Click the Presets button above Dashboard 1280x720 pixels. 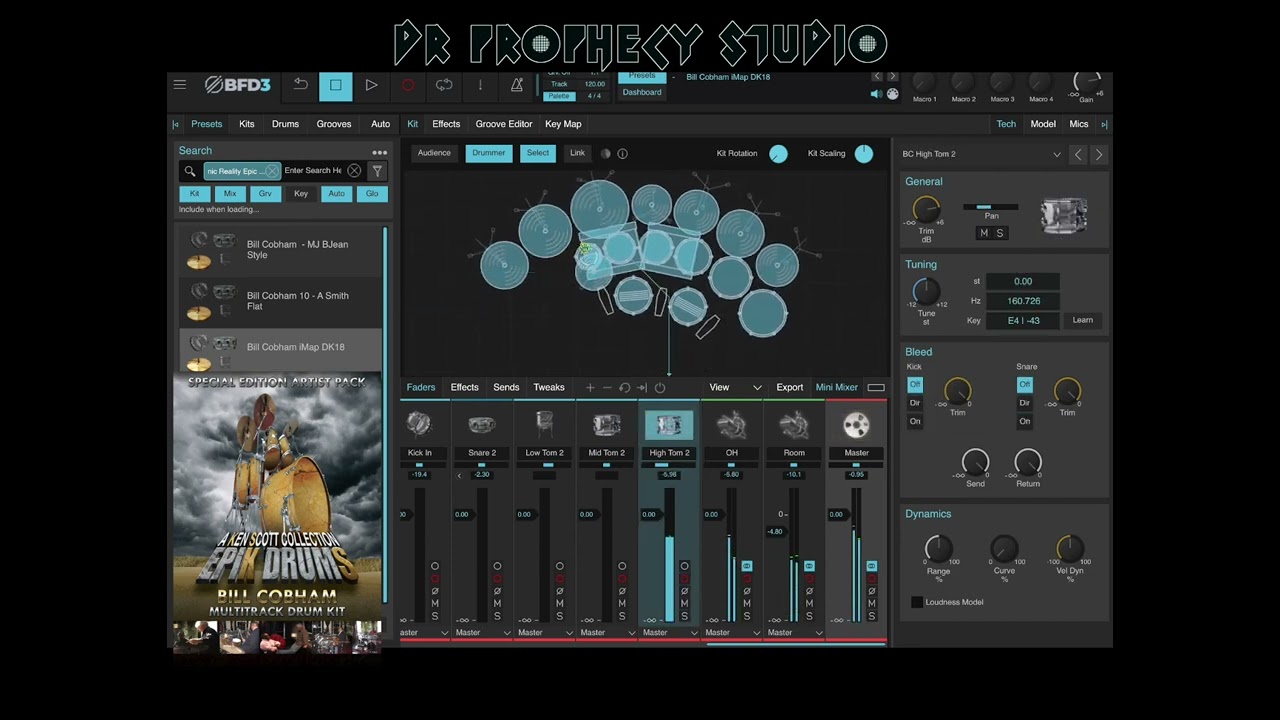[x=642, y=76]
